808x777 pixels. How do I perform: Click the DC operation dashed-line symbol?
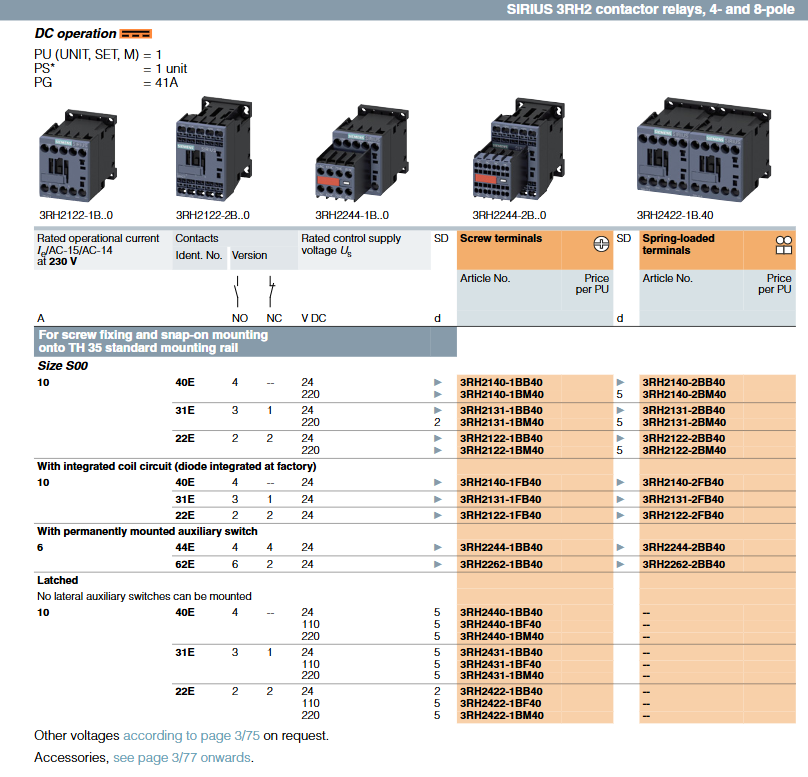(135, 34)
